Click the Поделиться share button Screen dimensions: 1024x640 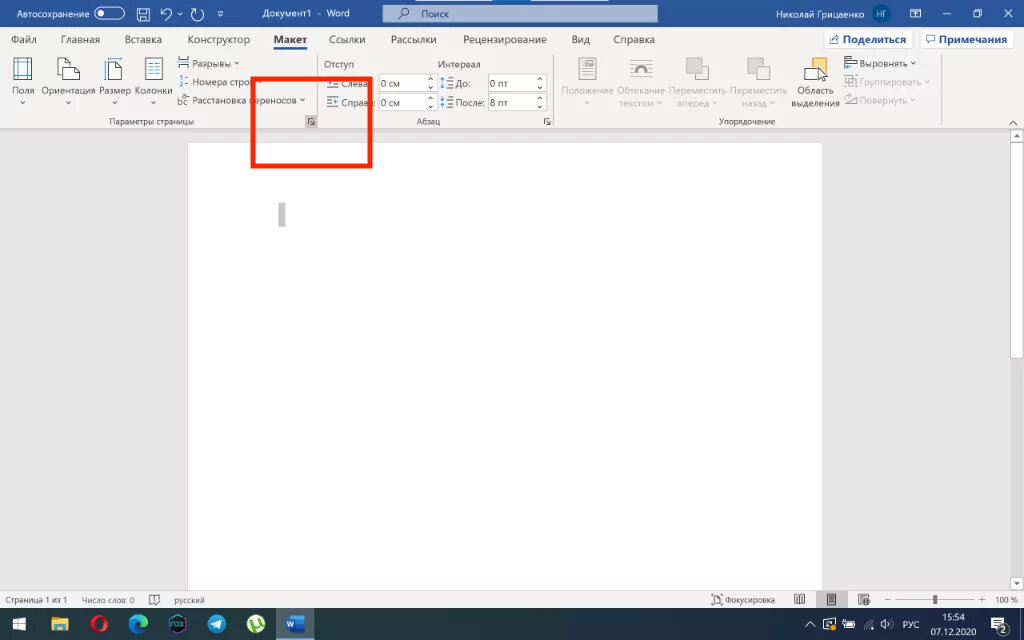coord(867,40)
